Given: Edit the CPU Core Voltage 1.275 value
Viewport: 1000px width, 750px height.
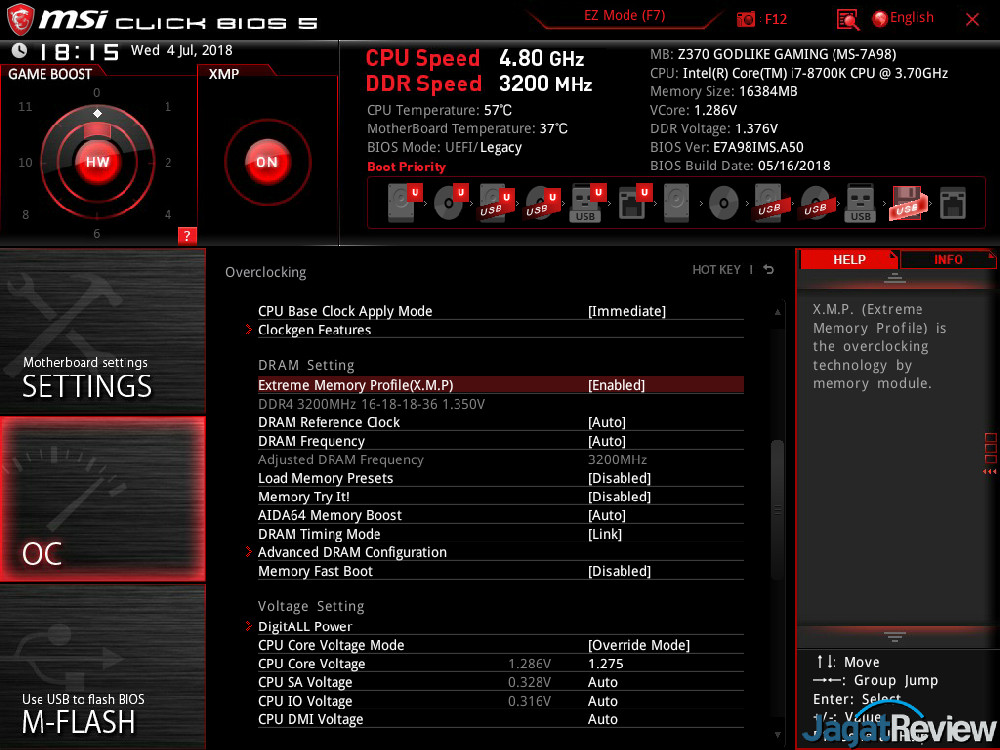Looking at the screenshot, I should click(x=606, y=664).
